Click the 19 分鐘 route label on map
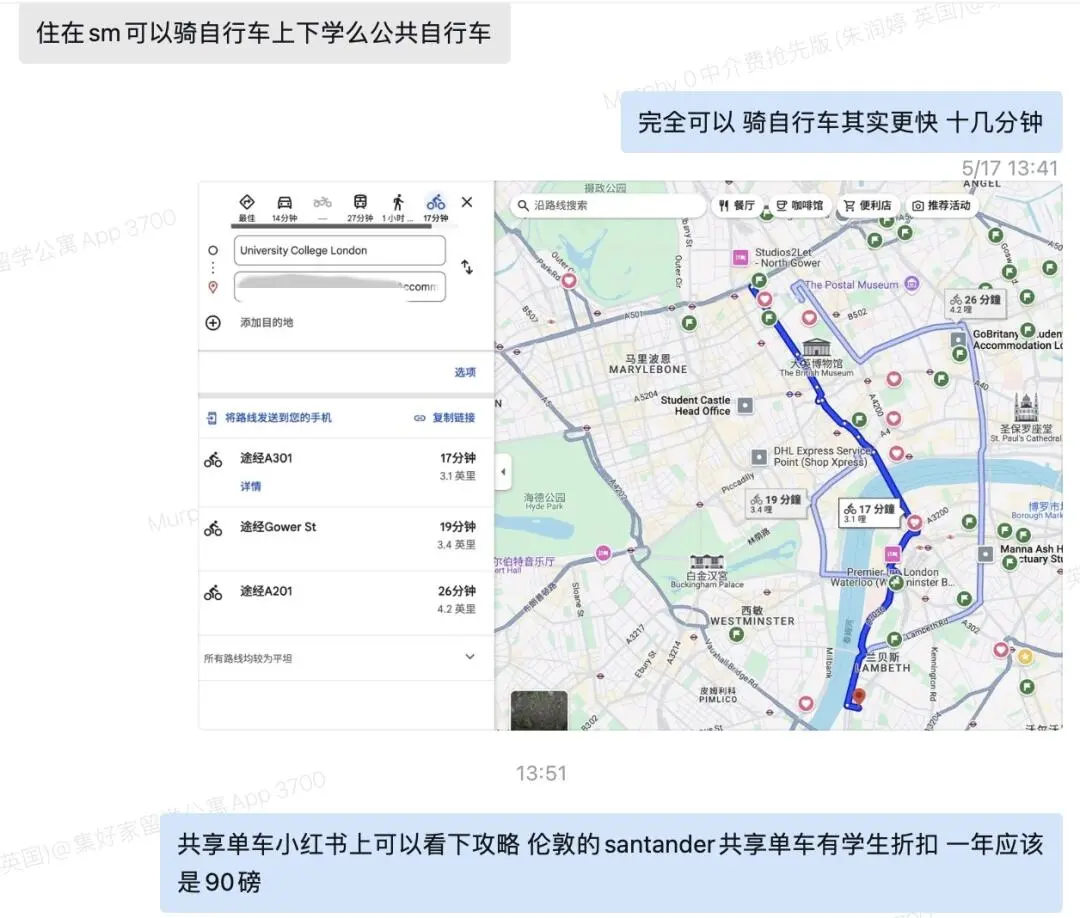The height and width of the screenshot is (918, 1080). pyautogui.click(x=776, y=503)
